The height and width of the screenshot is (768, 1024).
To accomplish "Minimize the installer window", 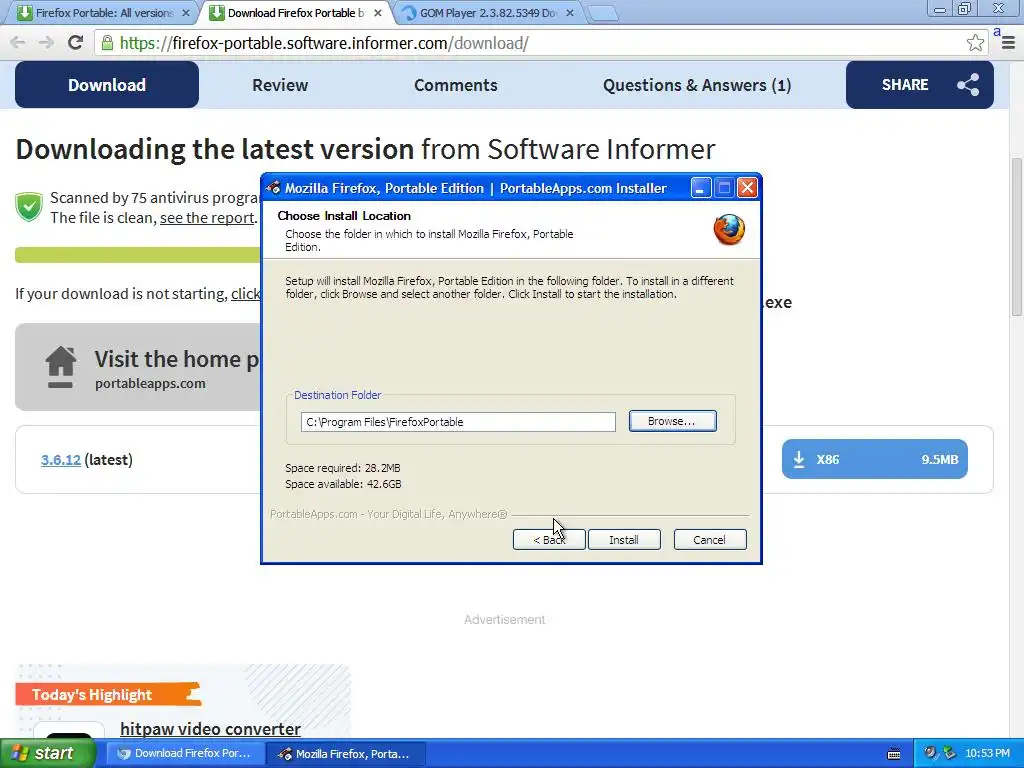I will click(x=701, y=188).
